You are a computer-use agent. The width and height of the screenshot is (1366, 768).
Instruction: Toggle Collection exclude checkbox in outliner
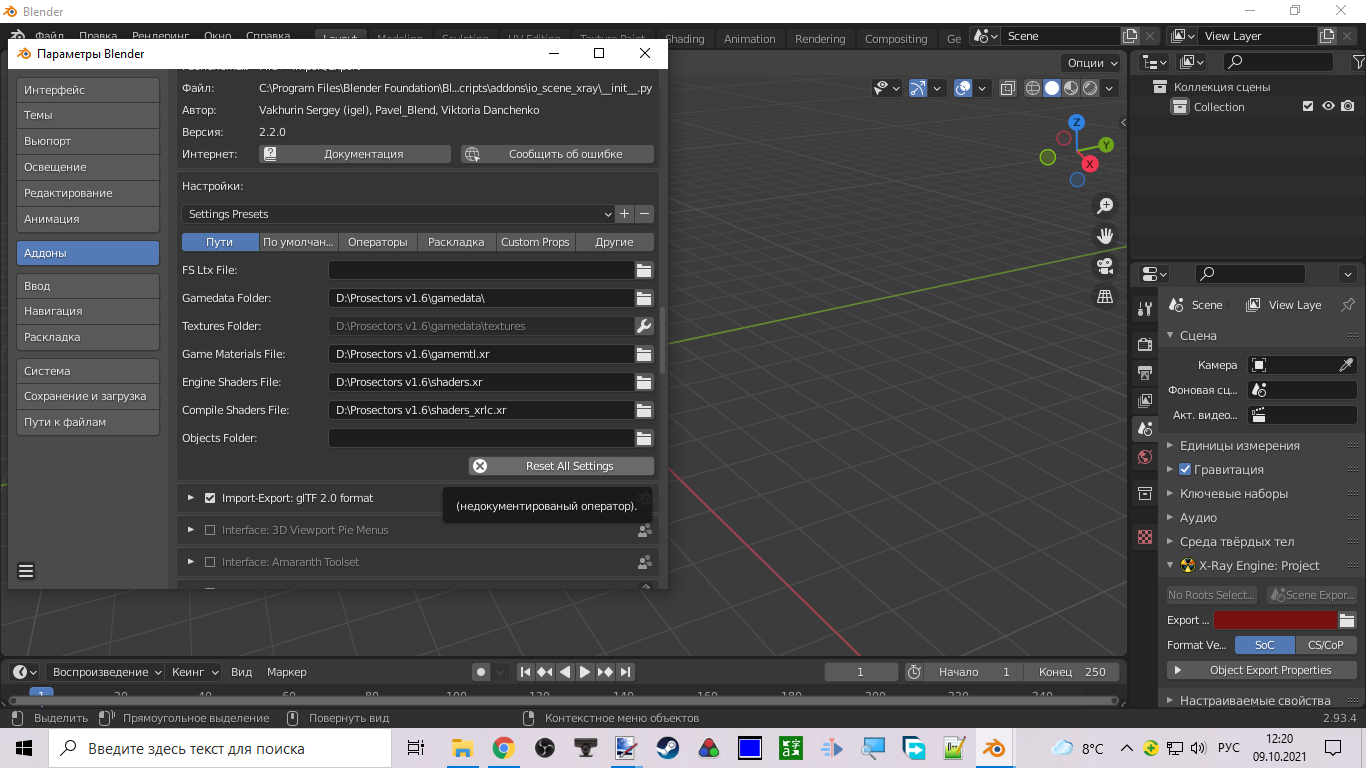pos(1308,107)
